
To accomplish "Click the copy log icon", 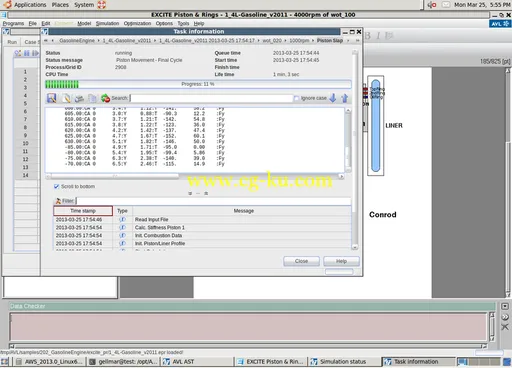I will pyautogui.click(x=92, y=98).
